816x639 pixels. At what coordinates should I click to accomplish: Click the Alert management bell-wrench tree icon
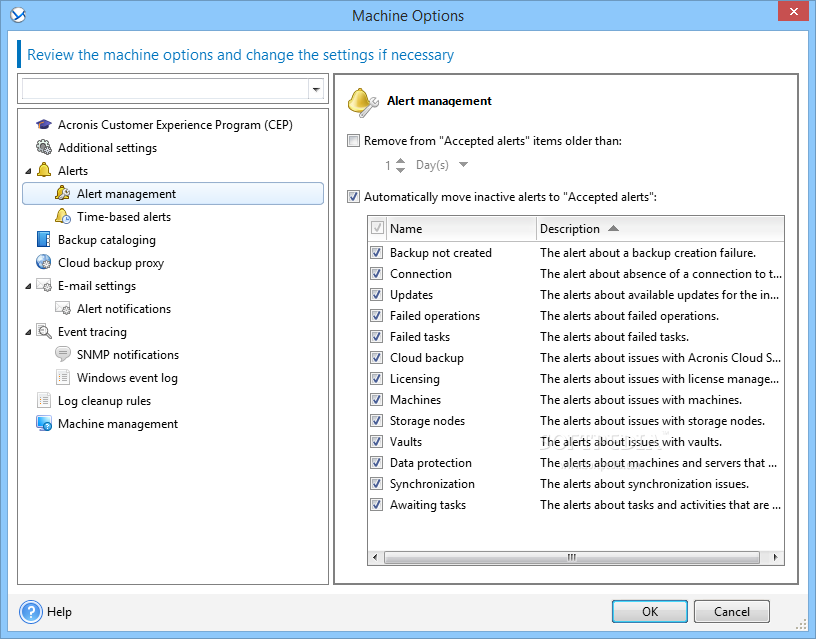coord(62,193)
